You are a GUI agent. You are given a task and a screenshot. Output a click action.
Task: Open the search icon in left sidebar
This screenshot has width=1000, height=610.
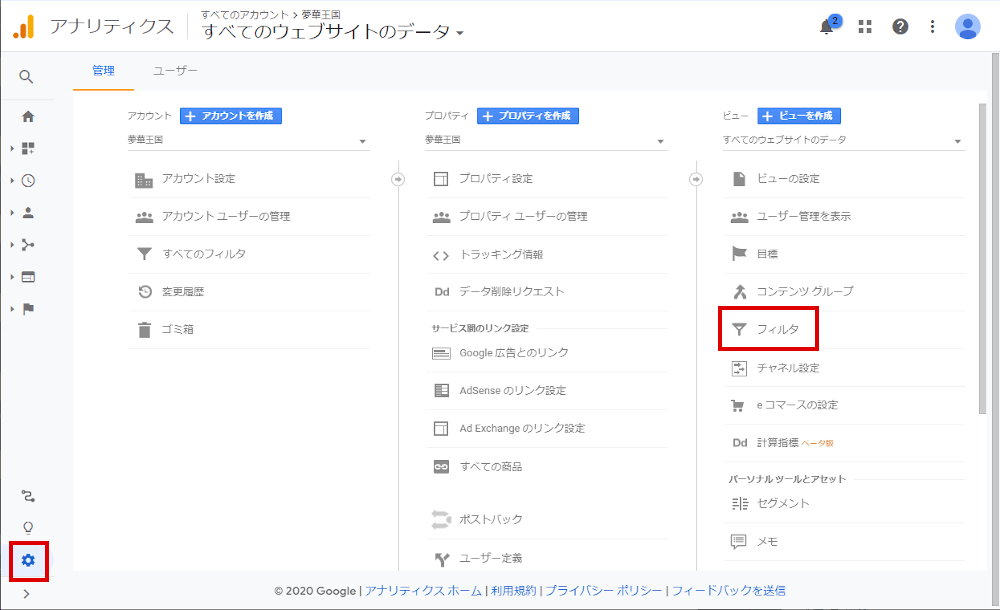point(26,77)
